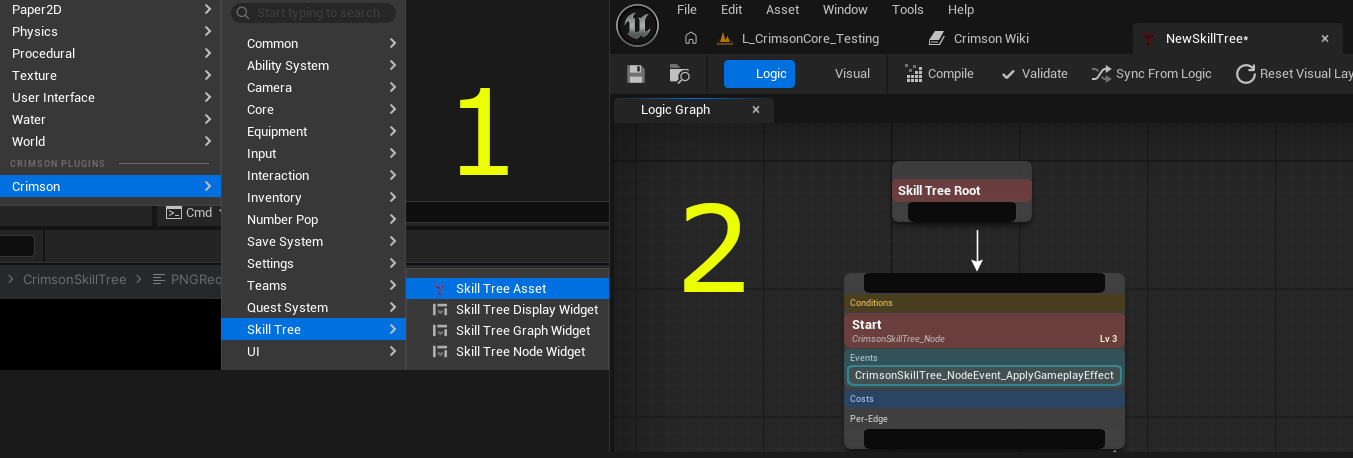Click Sync From Logic button
Viewport: 1353px width, 458px height.
(x=1151, y=74)
